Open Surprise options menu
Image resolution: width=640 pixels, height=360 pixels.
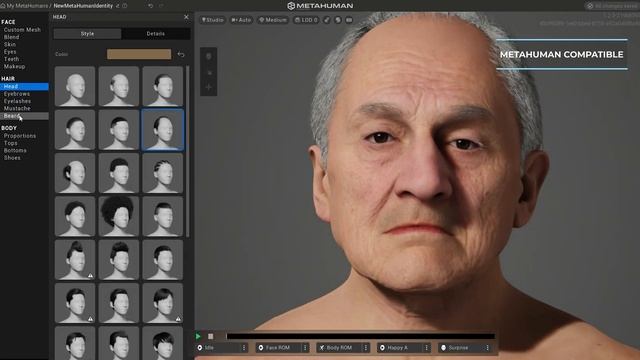click(x=487, y=348)
